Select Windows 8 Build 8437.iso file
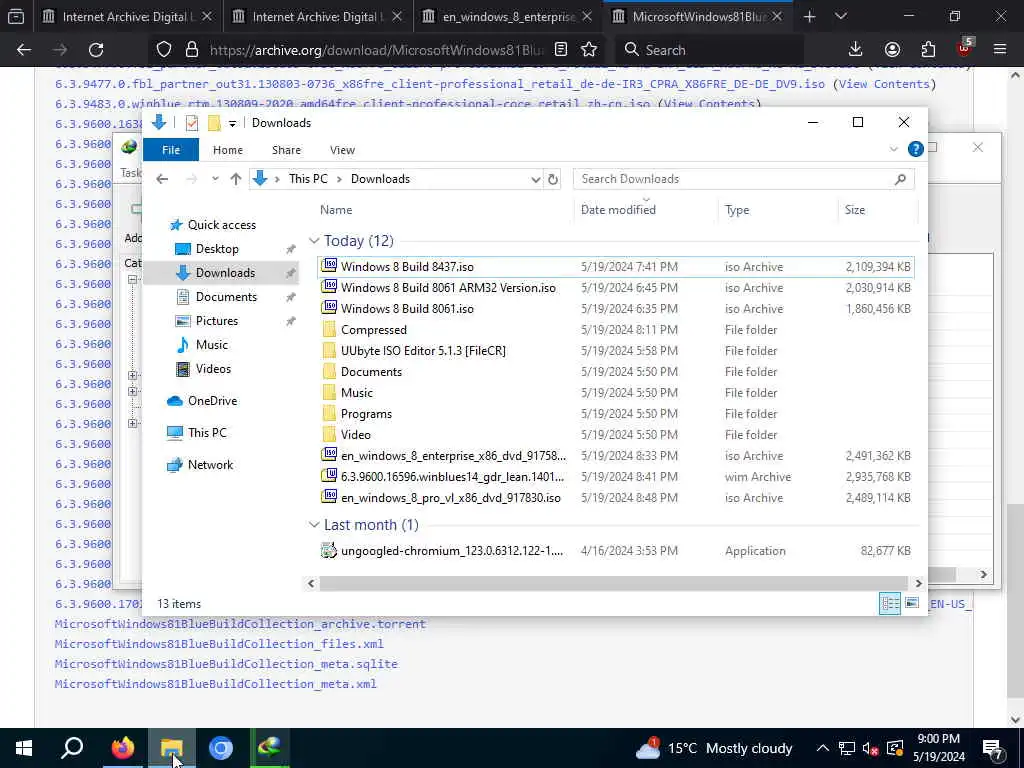 pos(615,266)
